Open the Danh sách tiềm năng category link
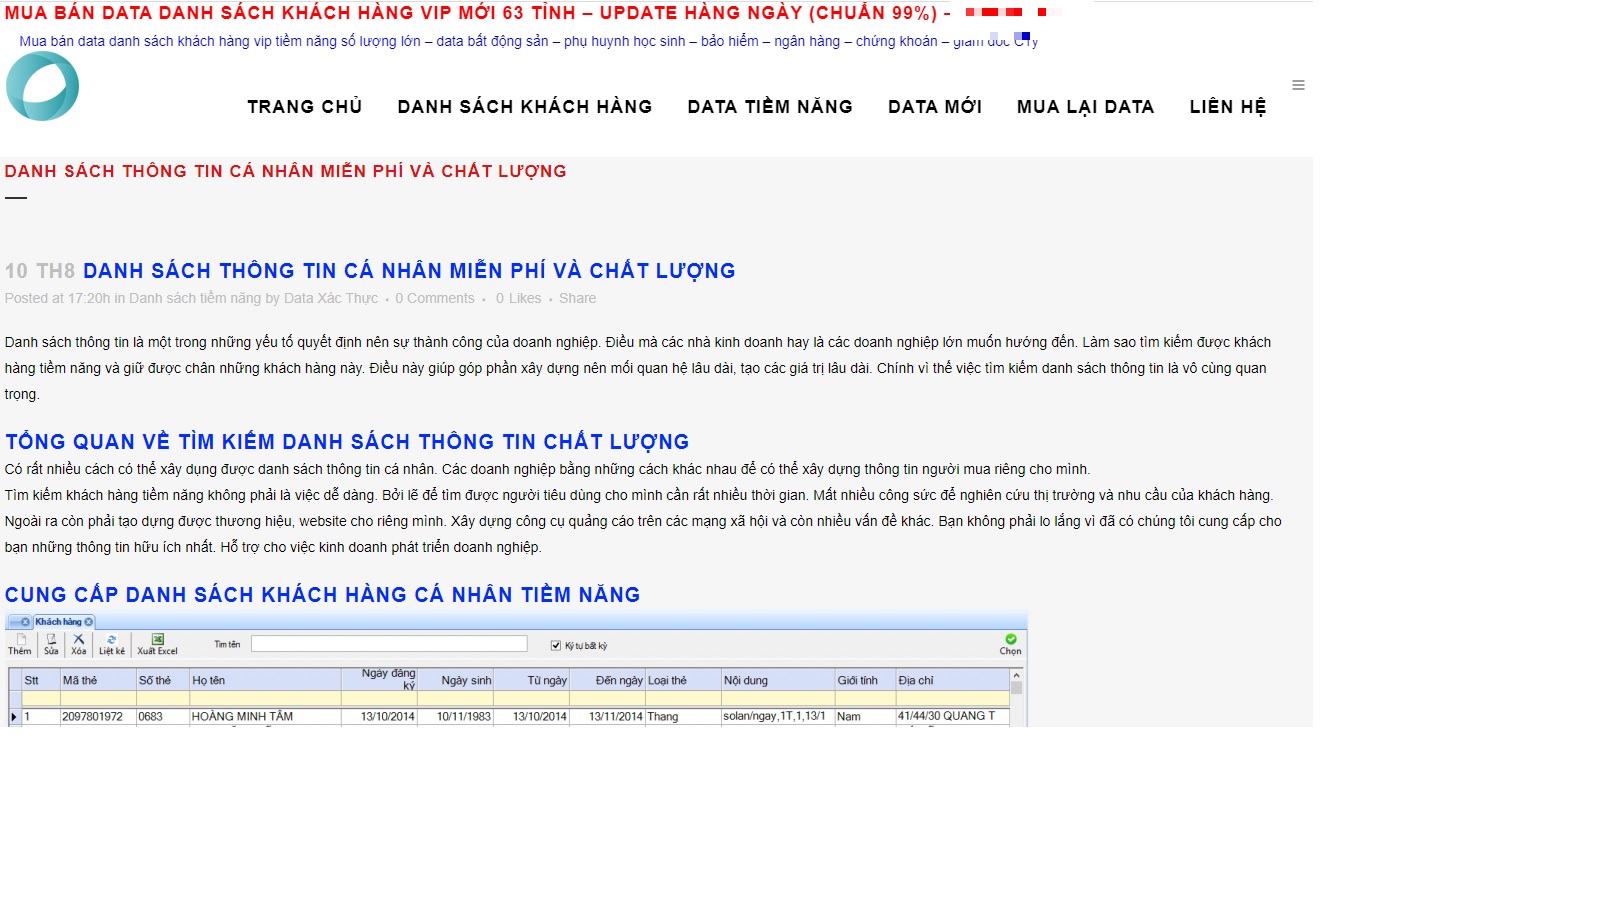1600x900 pixels. coord(195,298)
